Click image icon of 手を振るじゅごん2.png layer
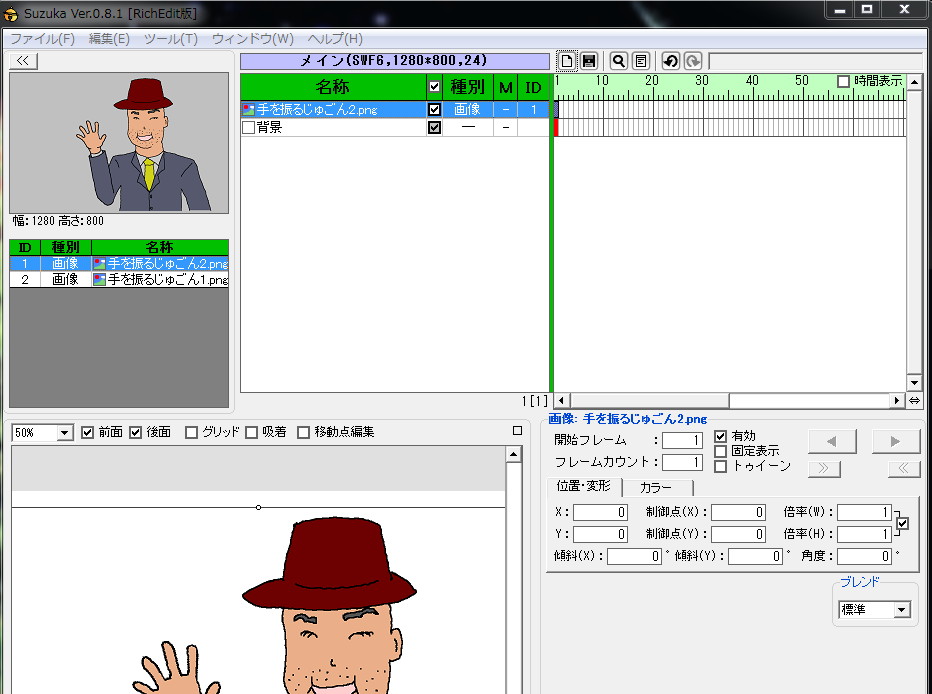The height and width of the screenshot is (694, 932). tap(248, 110)
